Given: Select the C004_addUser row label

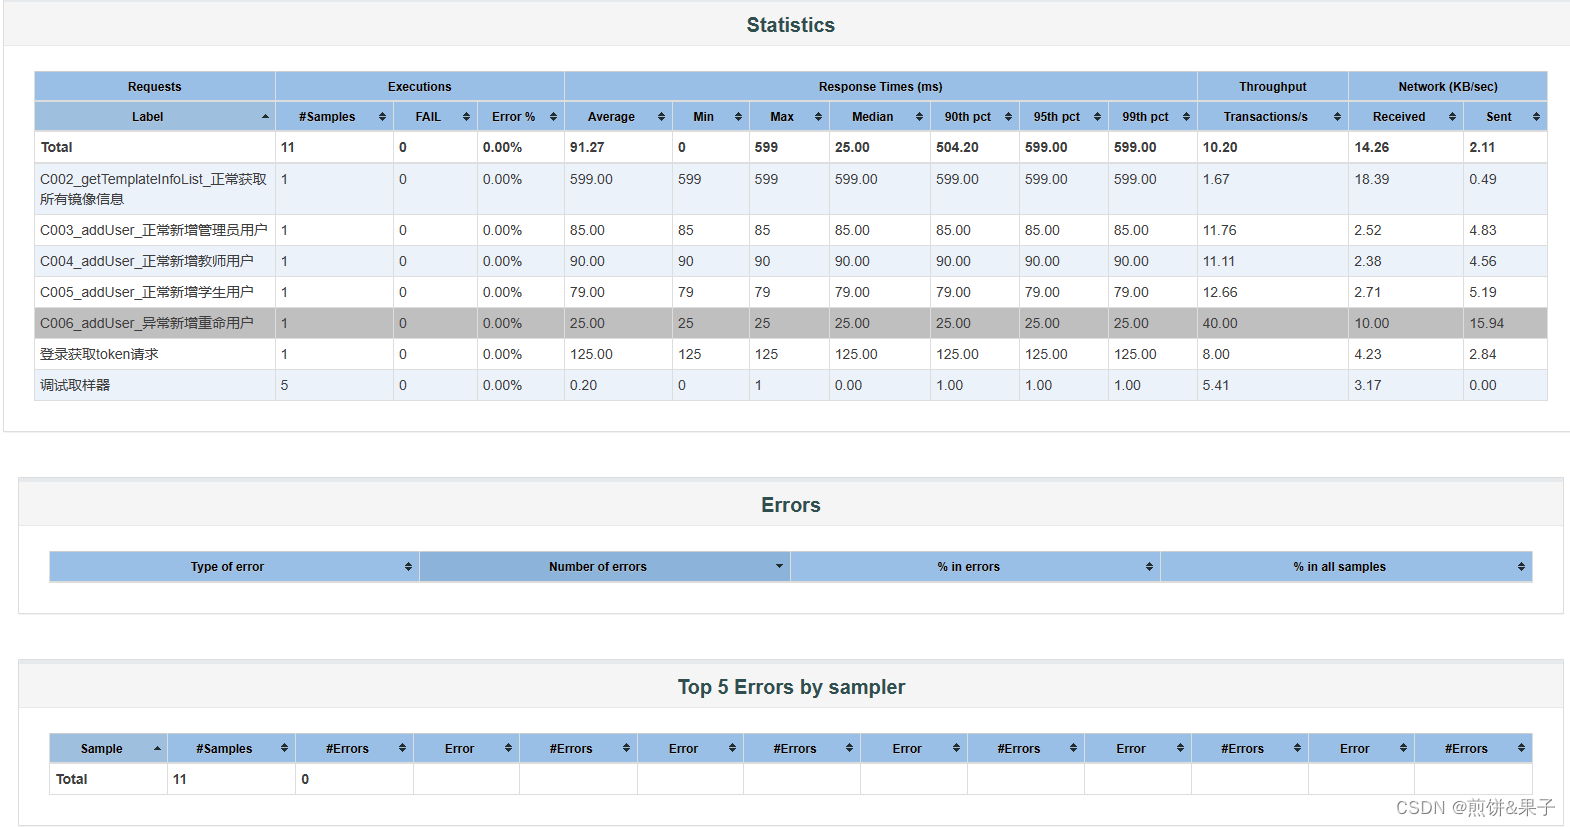Looking at the screenshot, I should [146, 261].
